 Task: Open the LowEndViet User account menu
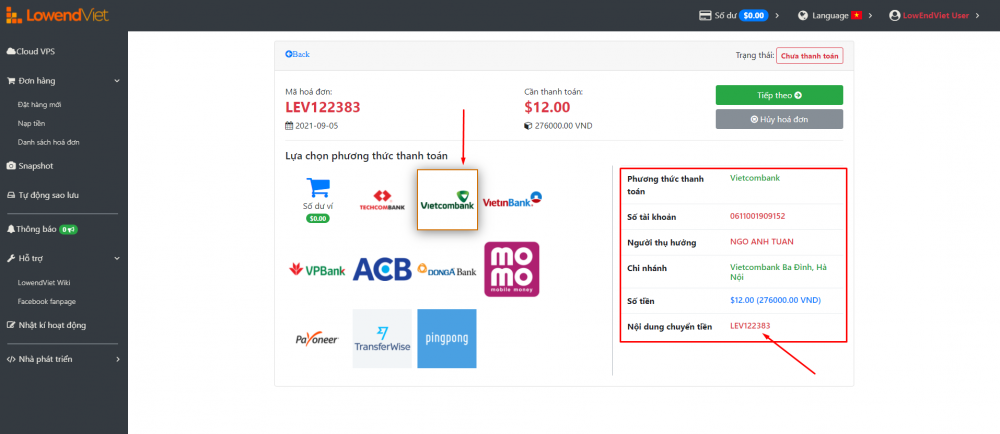click(x=934, y=15)
